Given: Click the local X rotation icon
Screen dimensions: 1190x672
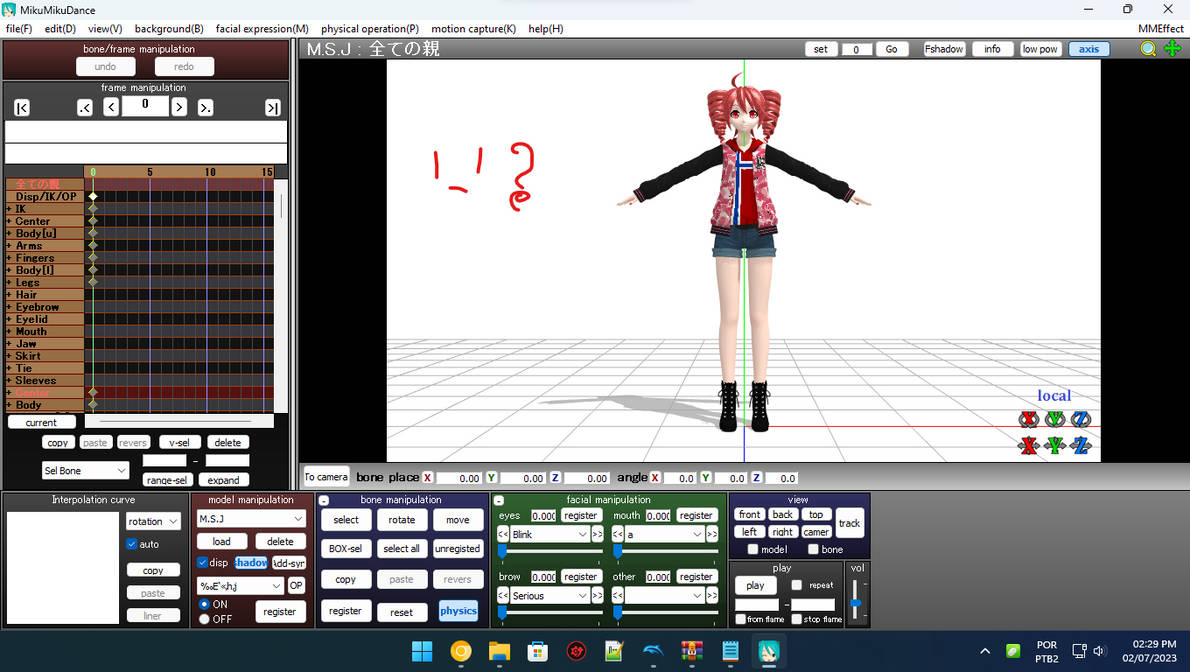Looking at the screenshot, I should [x=1028, y=419].
